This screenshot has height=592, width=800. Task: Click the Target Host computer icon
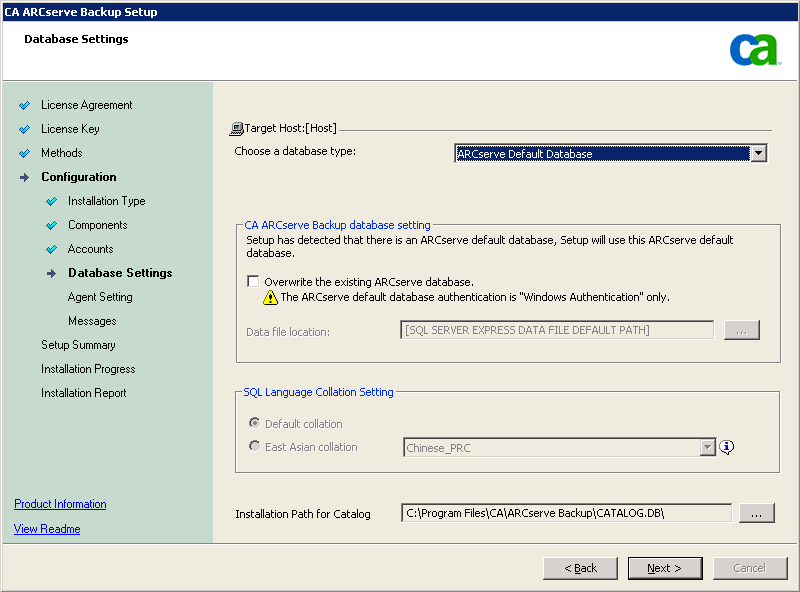tap(237, 128)
